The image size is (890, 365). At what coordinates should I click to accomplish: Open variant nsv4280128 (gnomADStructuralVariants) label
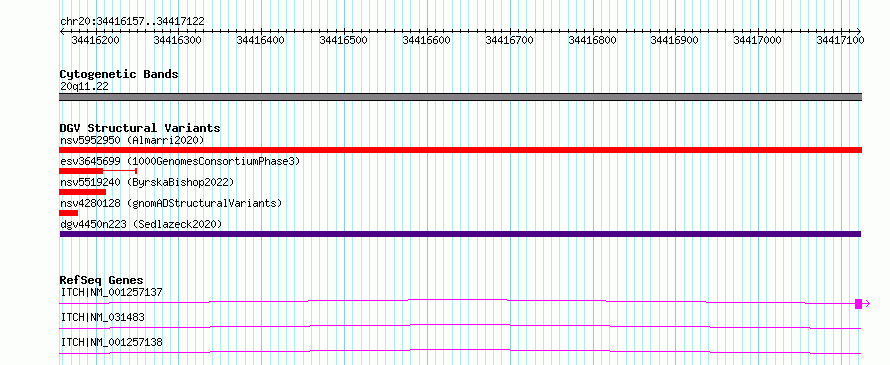(x=171, y=203)
